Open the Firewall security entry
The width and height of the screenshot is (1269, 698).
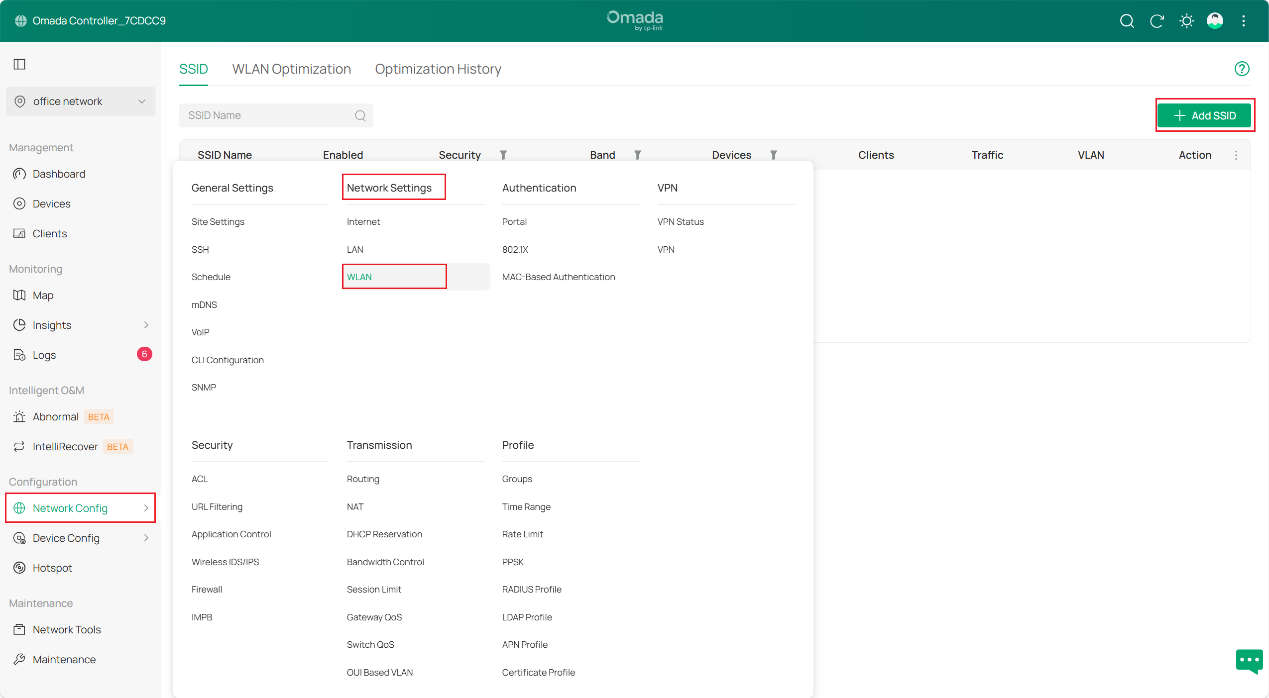tap(207, 590)
